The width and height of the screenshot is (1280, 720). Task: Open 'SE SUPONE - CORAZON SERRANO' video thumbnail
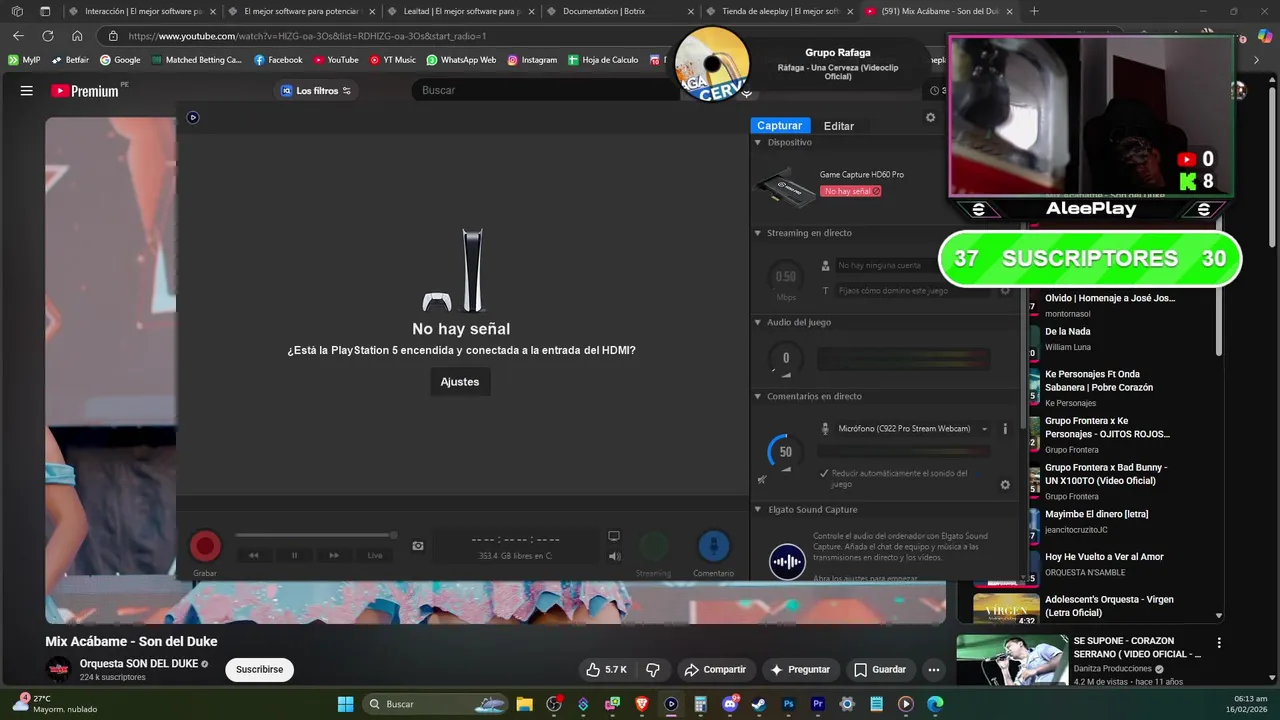pos(1012,660)
